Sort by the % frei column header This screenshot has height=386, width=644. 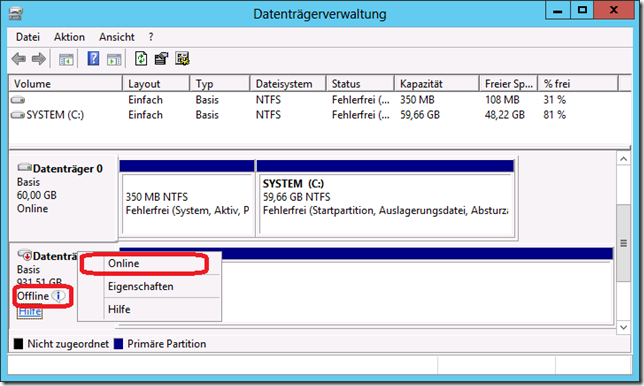[x=578, y=84]
